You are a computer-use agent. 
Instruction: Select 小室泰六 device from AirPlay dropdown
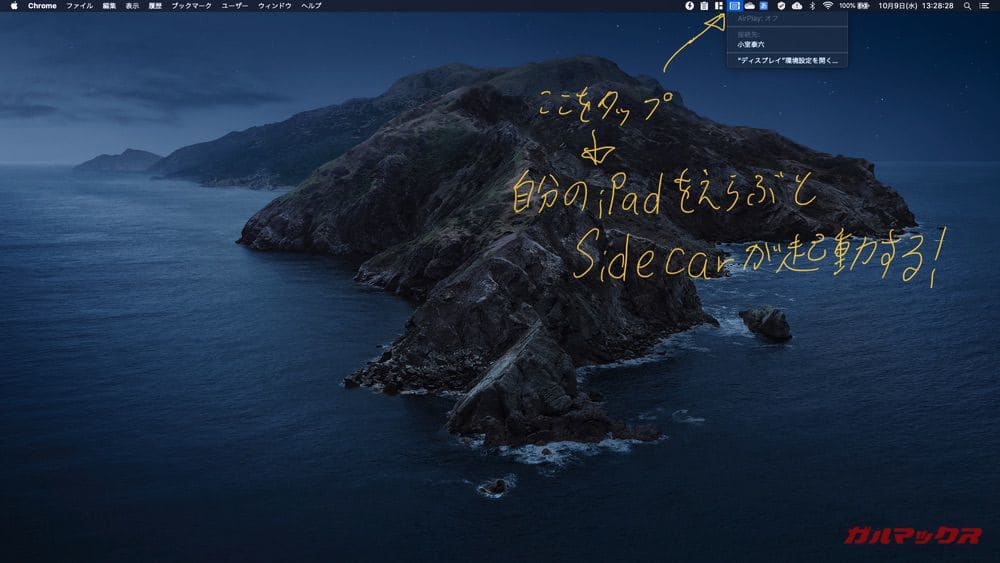pyautogui.click(x=751, y=45)
